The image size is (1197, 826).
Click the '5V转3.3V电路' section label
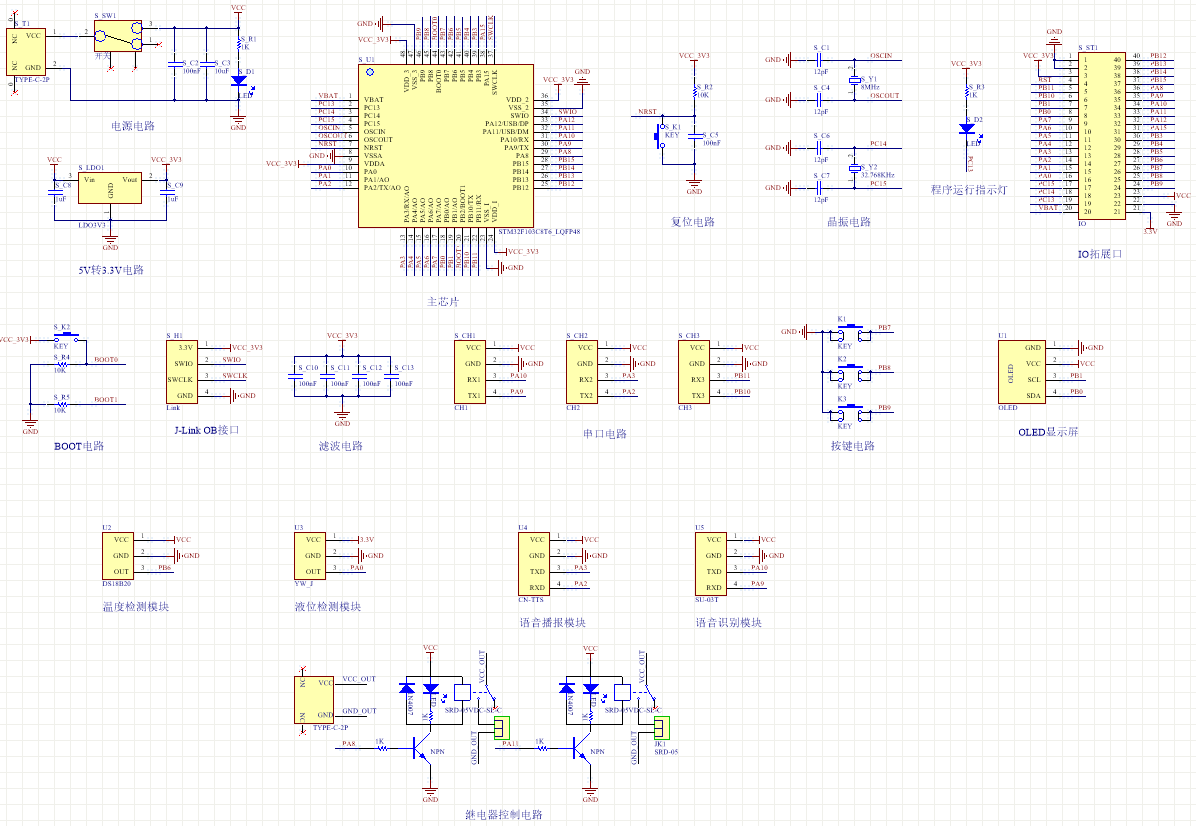111,270
